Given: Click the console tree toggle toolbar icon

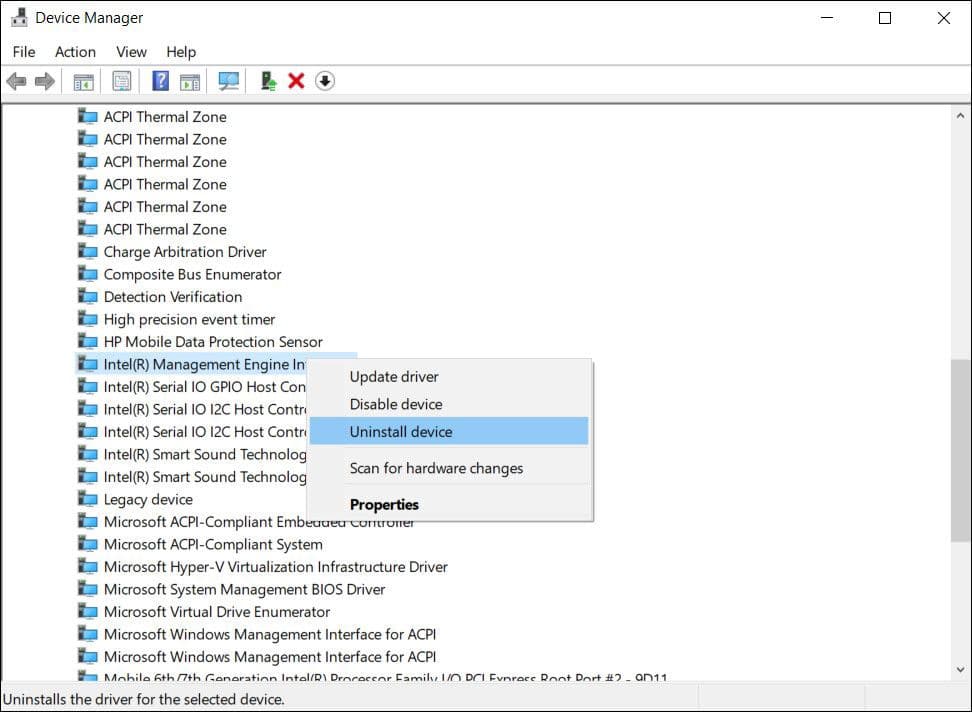Looking at the screenshot, I should pos(83,80).
